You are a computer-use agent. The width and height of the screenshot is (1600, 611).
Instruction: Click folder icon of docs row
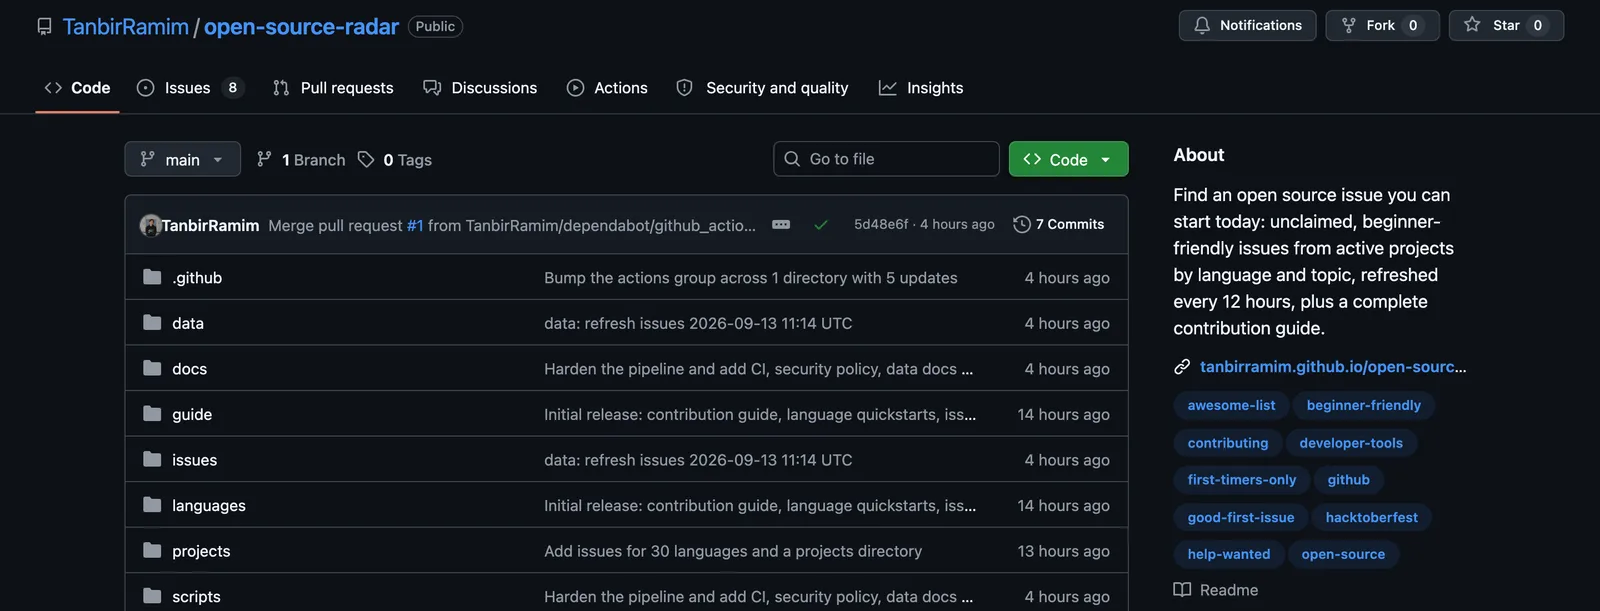(152, 368)
